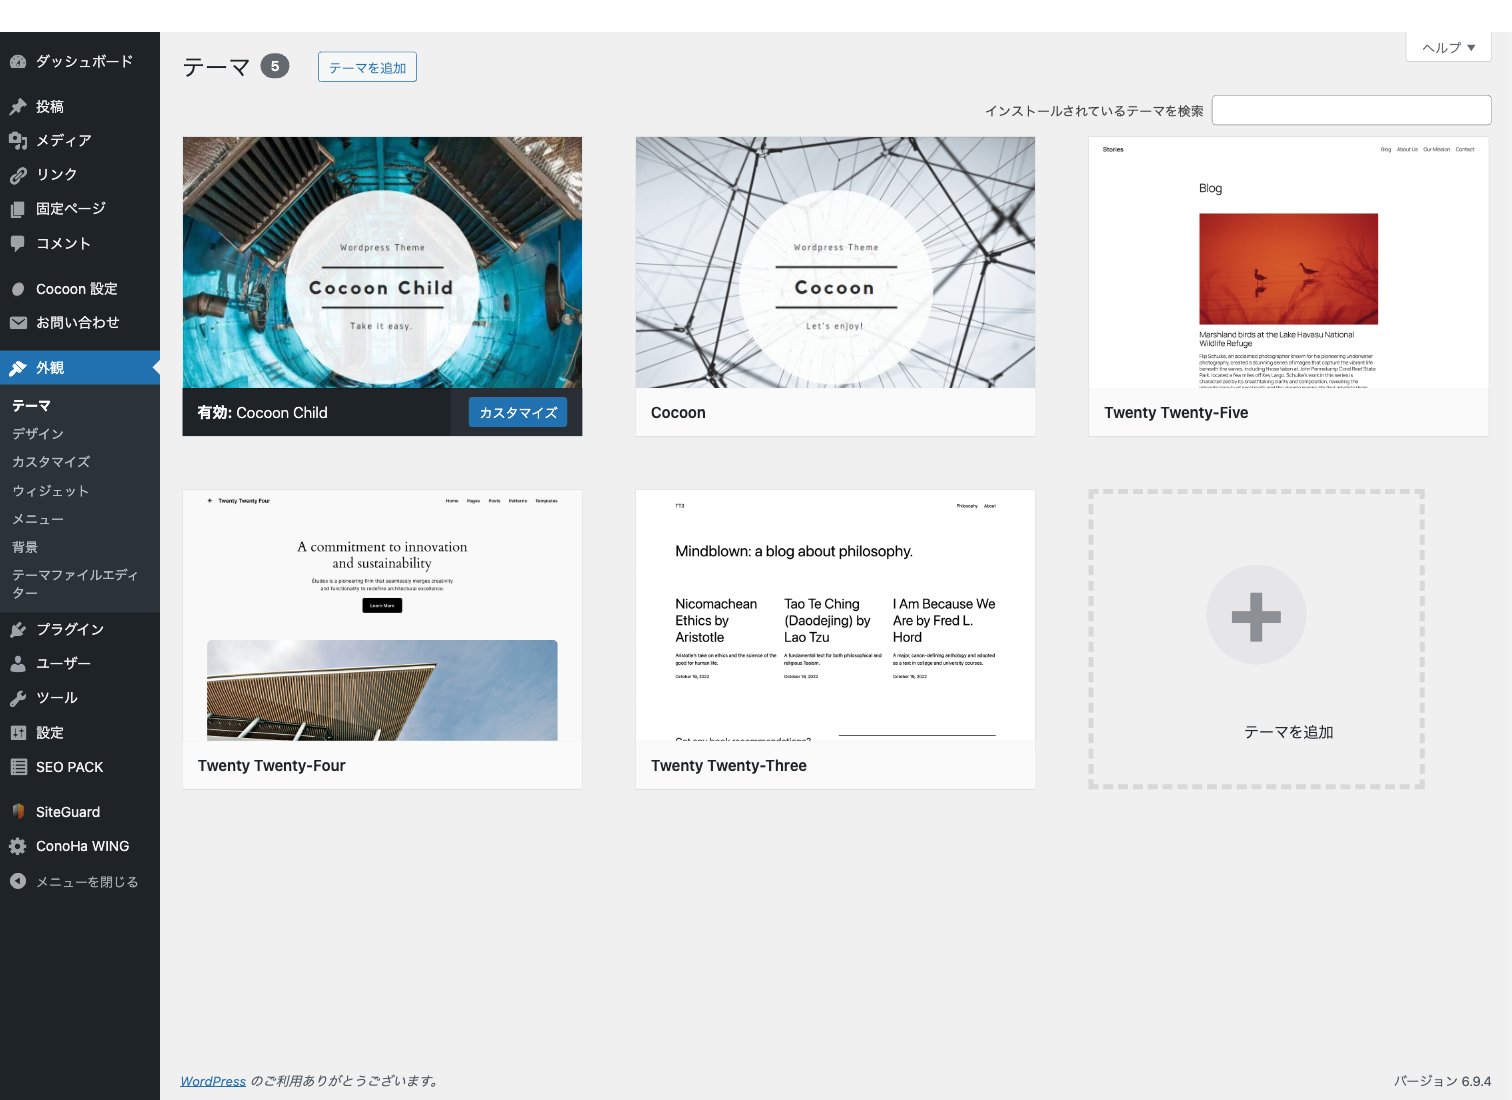Click the SEO PACK list icon
Viewport: 1512px width, 1100px height.
pyautogui.click(x=18, y=767)
